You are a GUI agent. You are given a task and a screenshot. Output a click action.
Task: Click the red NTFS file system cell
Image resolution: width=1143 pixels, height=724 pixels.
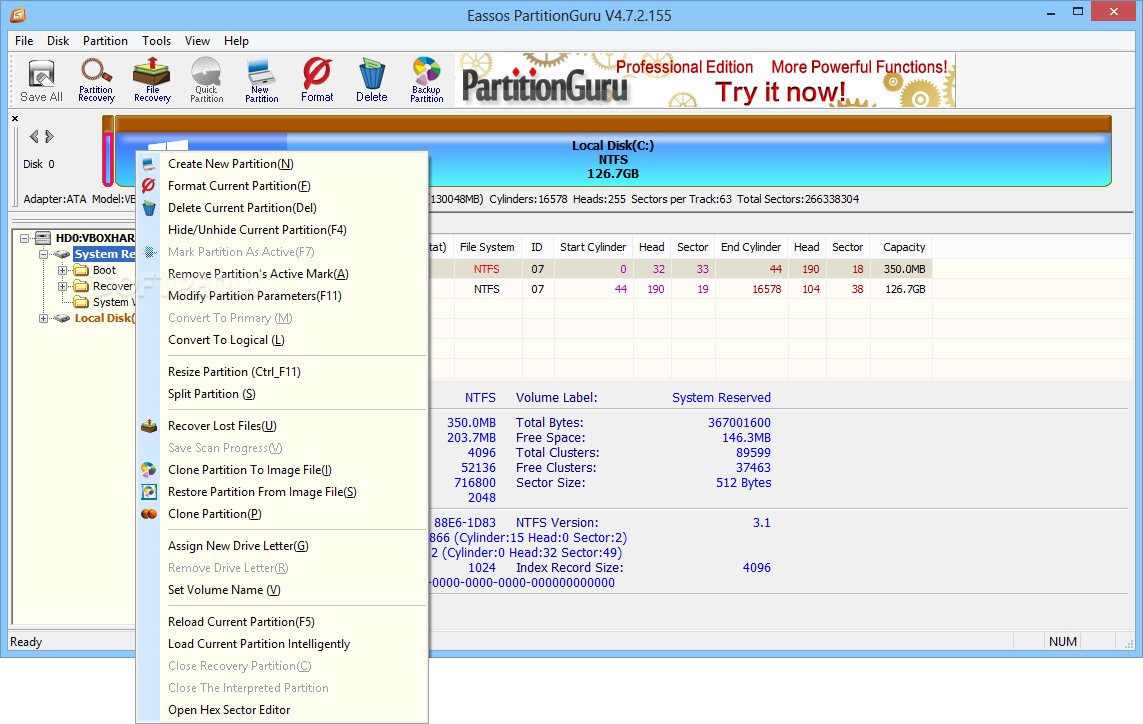pos(487,269)
